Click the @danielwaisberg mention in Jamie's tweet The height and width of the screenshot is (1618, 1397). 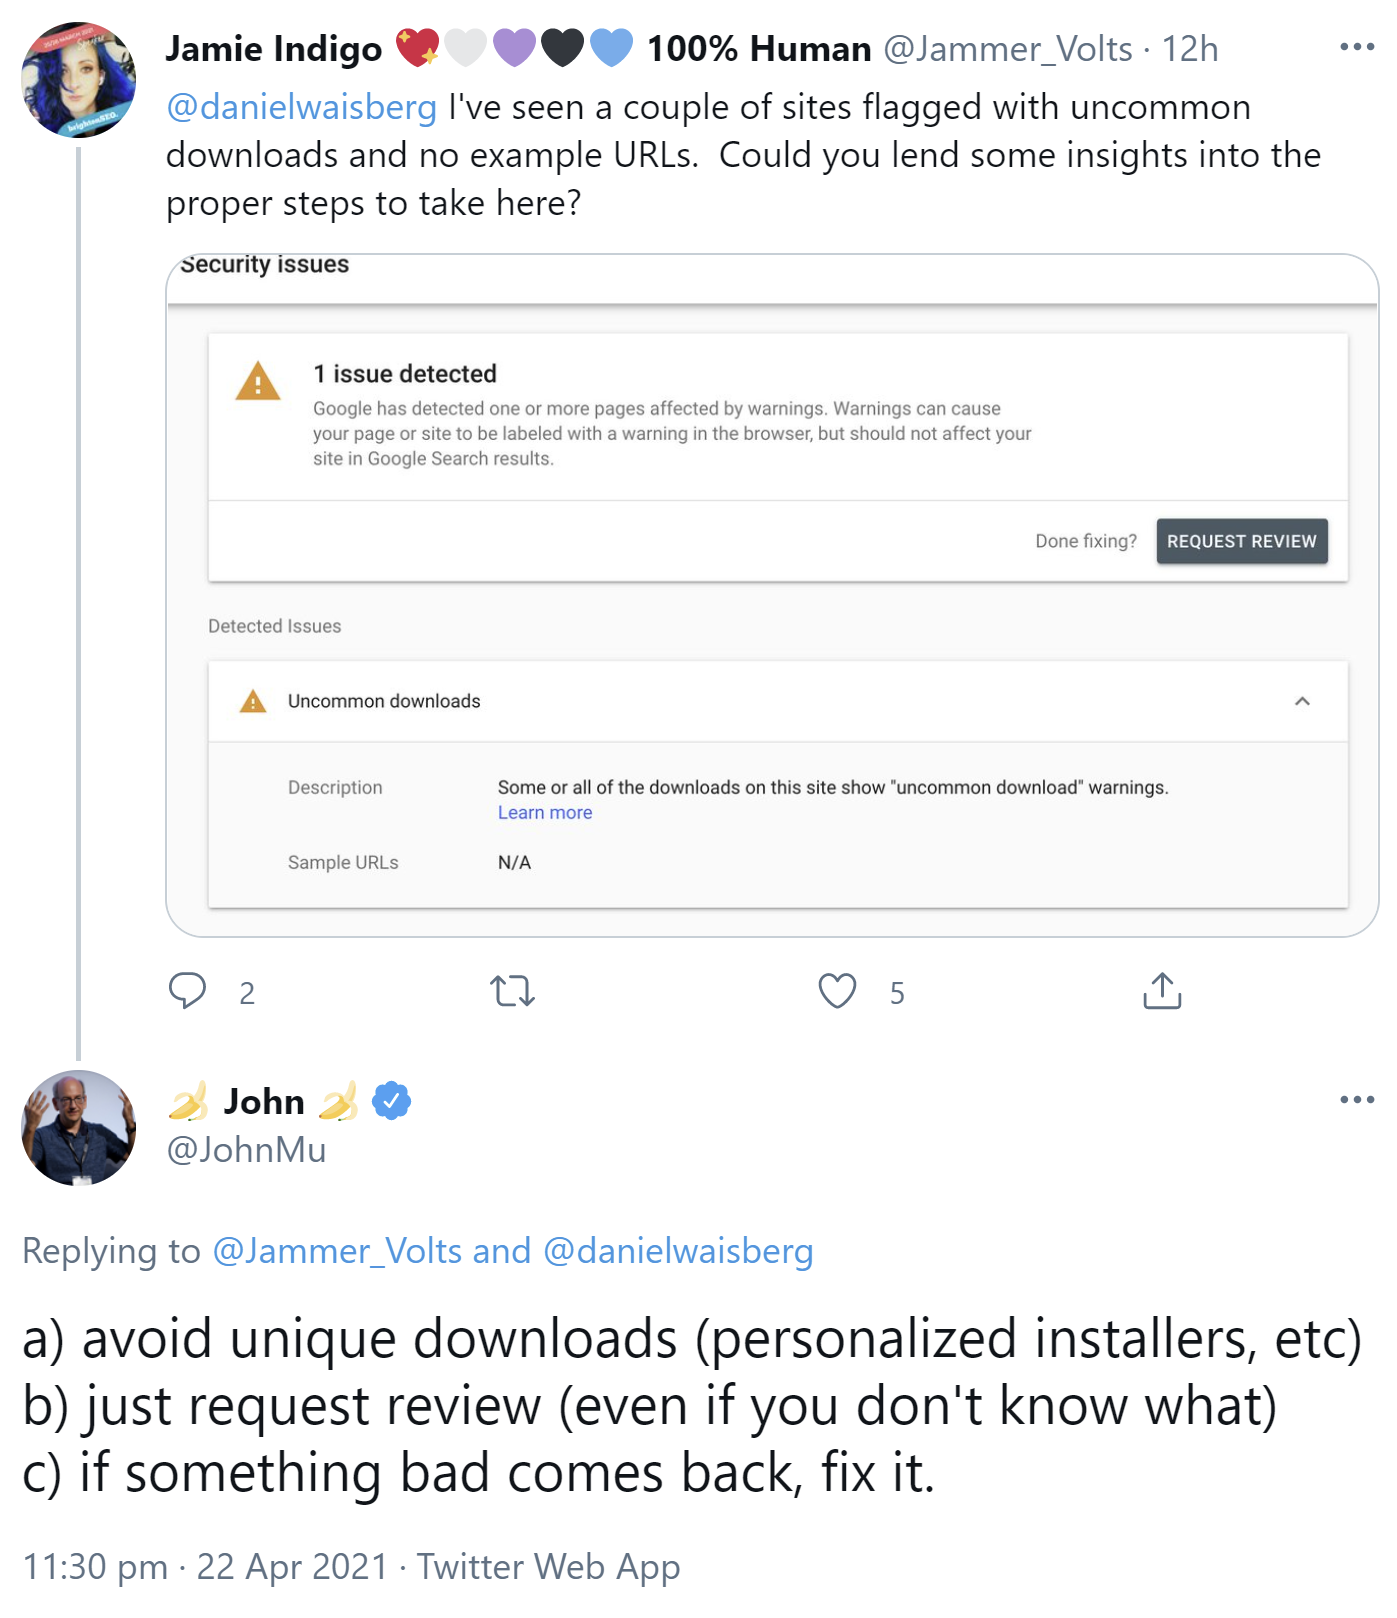tap(301, 107)
